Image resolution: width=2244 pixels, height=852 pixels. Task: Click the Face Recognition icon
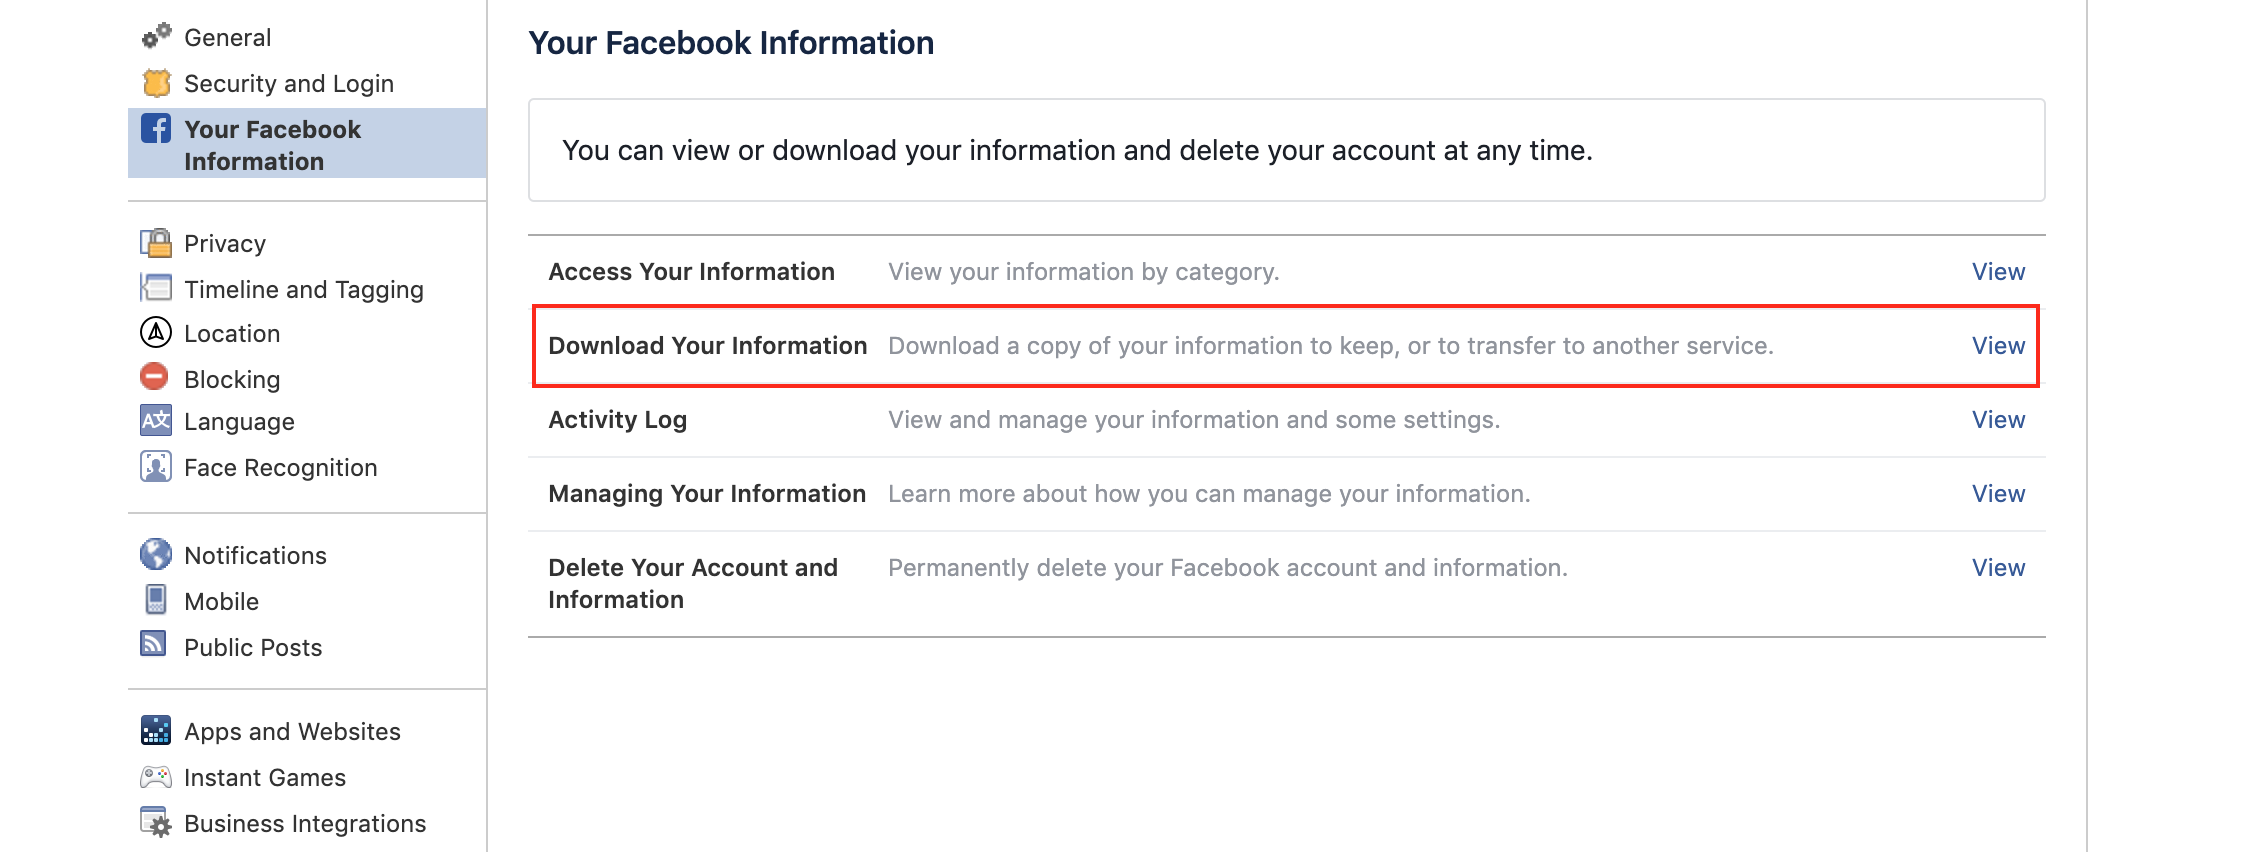pyautogui.click(x=156, y=467)
